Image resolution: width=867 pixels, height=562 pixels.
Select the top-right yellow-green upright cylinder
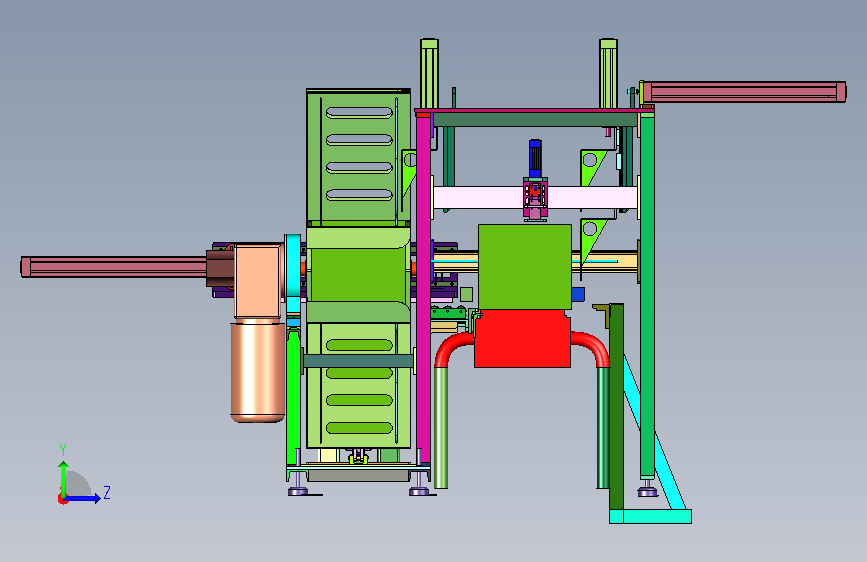coord(608,73)
